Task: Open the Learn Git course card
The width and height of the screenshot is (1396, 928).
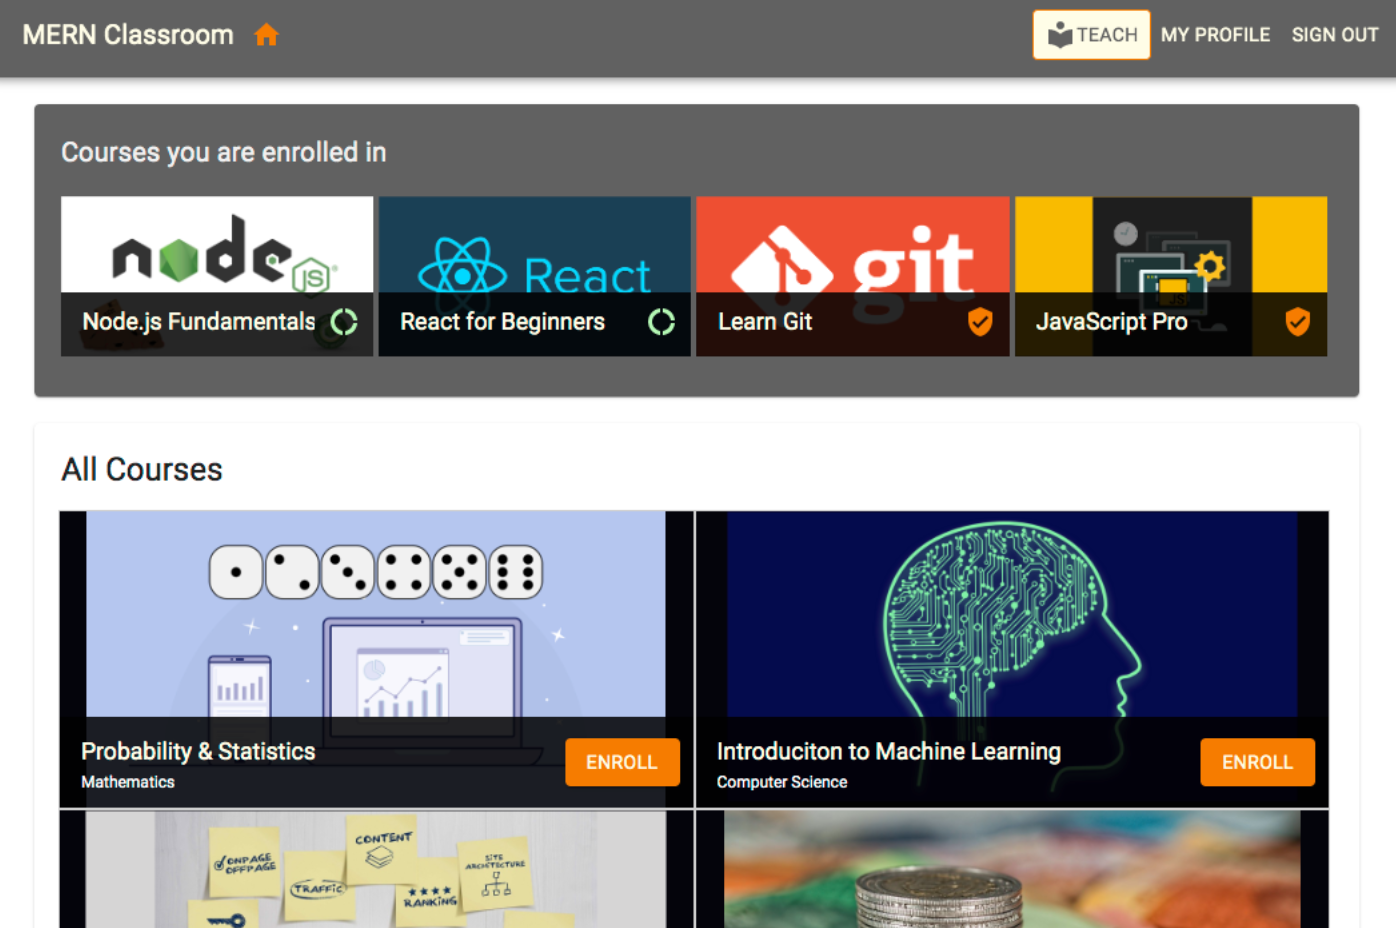Action: pyautogui.click(x=852, y=244)
